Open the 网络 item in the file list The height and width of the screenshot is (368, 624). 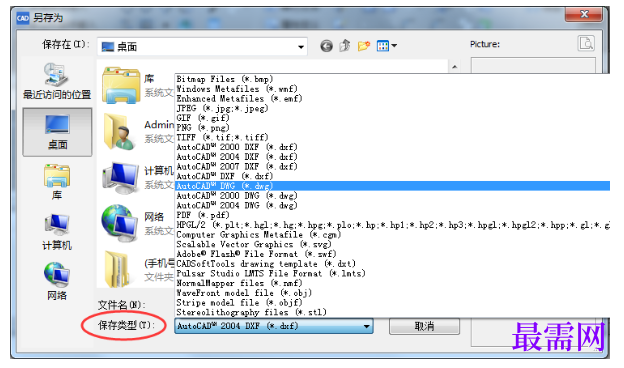[x=120, y=223]
